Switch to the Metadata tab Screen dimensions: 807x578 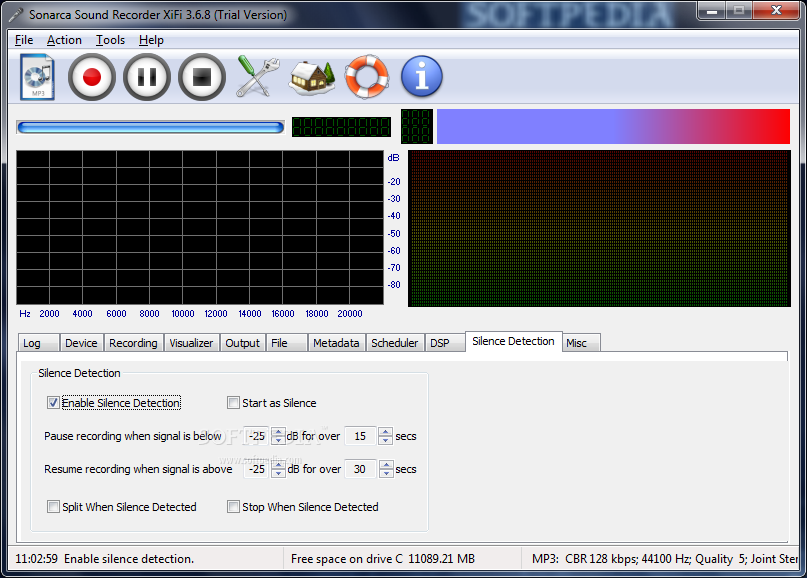point(337,343)
